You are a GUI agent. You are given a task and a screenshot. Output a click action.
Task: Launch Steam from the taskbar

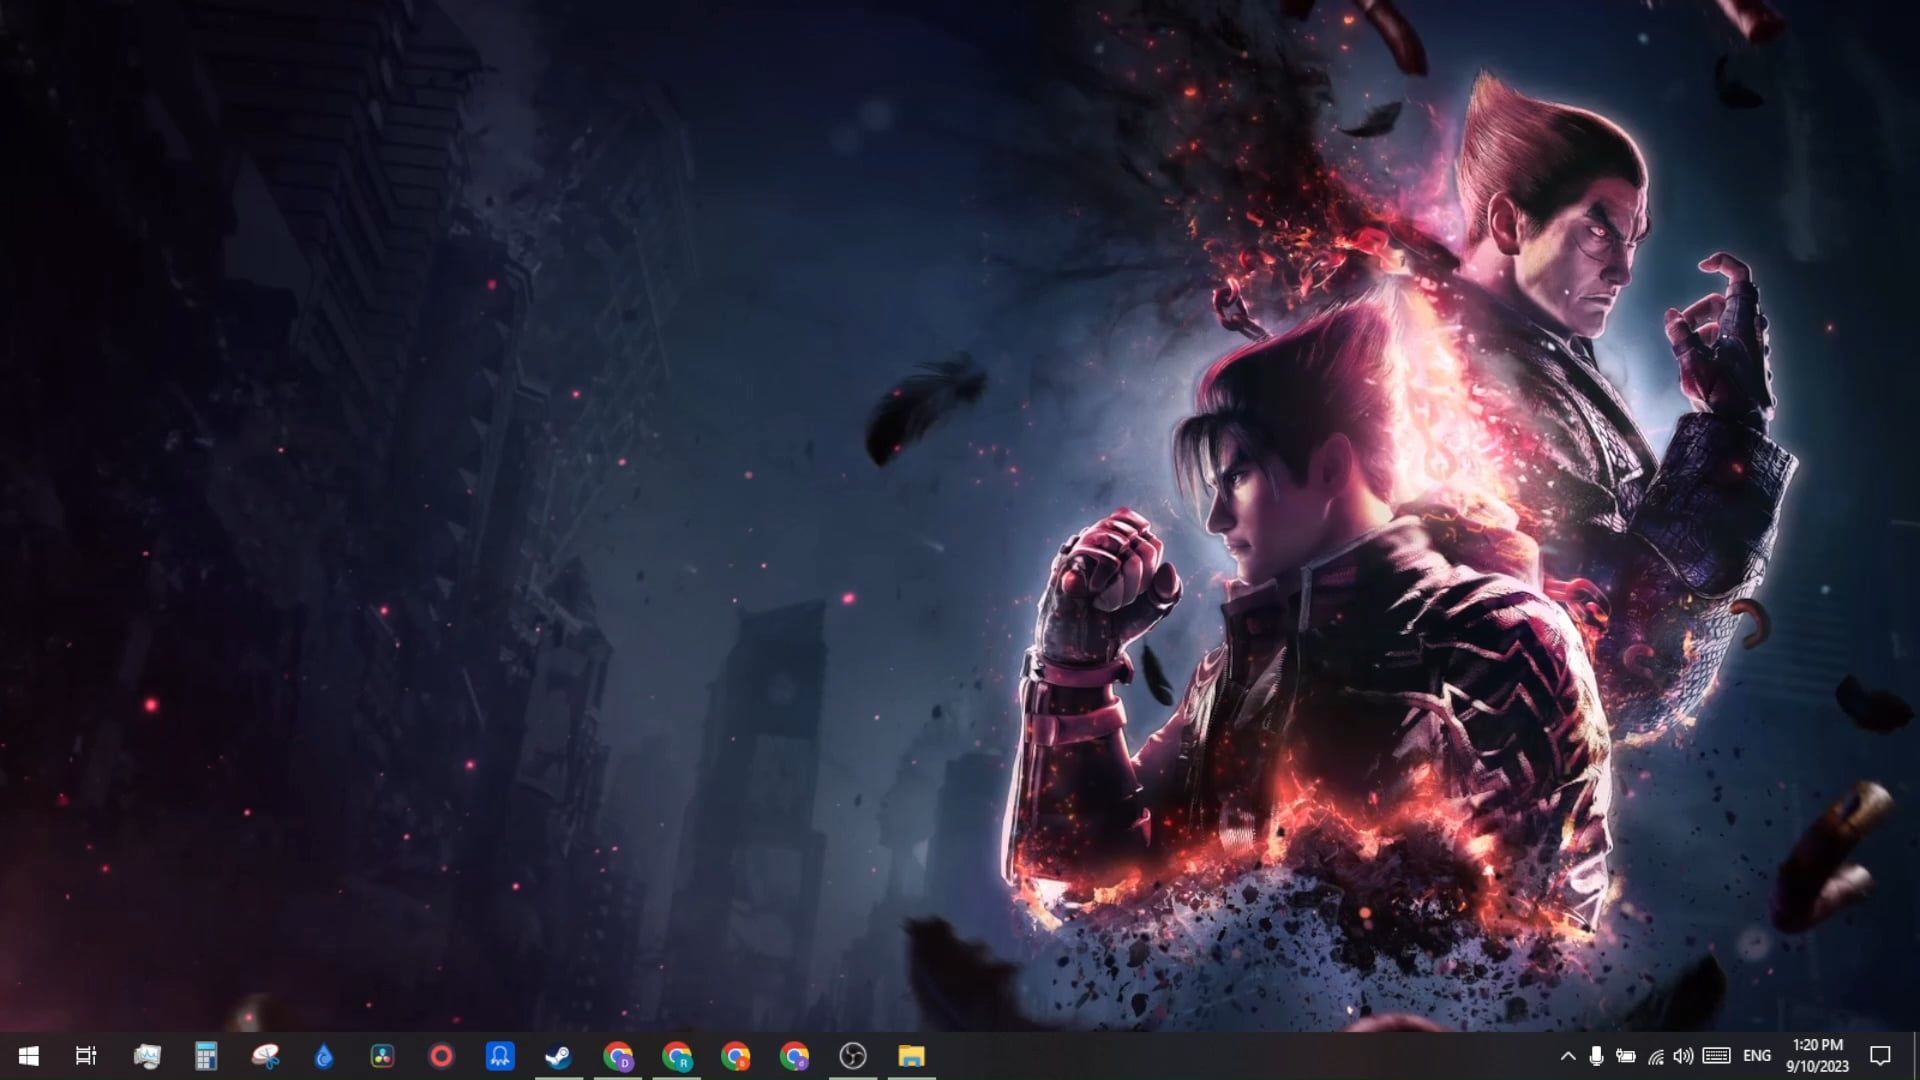pos(560,1055)
